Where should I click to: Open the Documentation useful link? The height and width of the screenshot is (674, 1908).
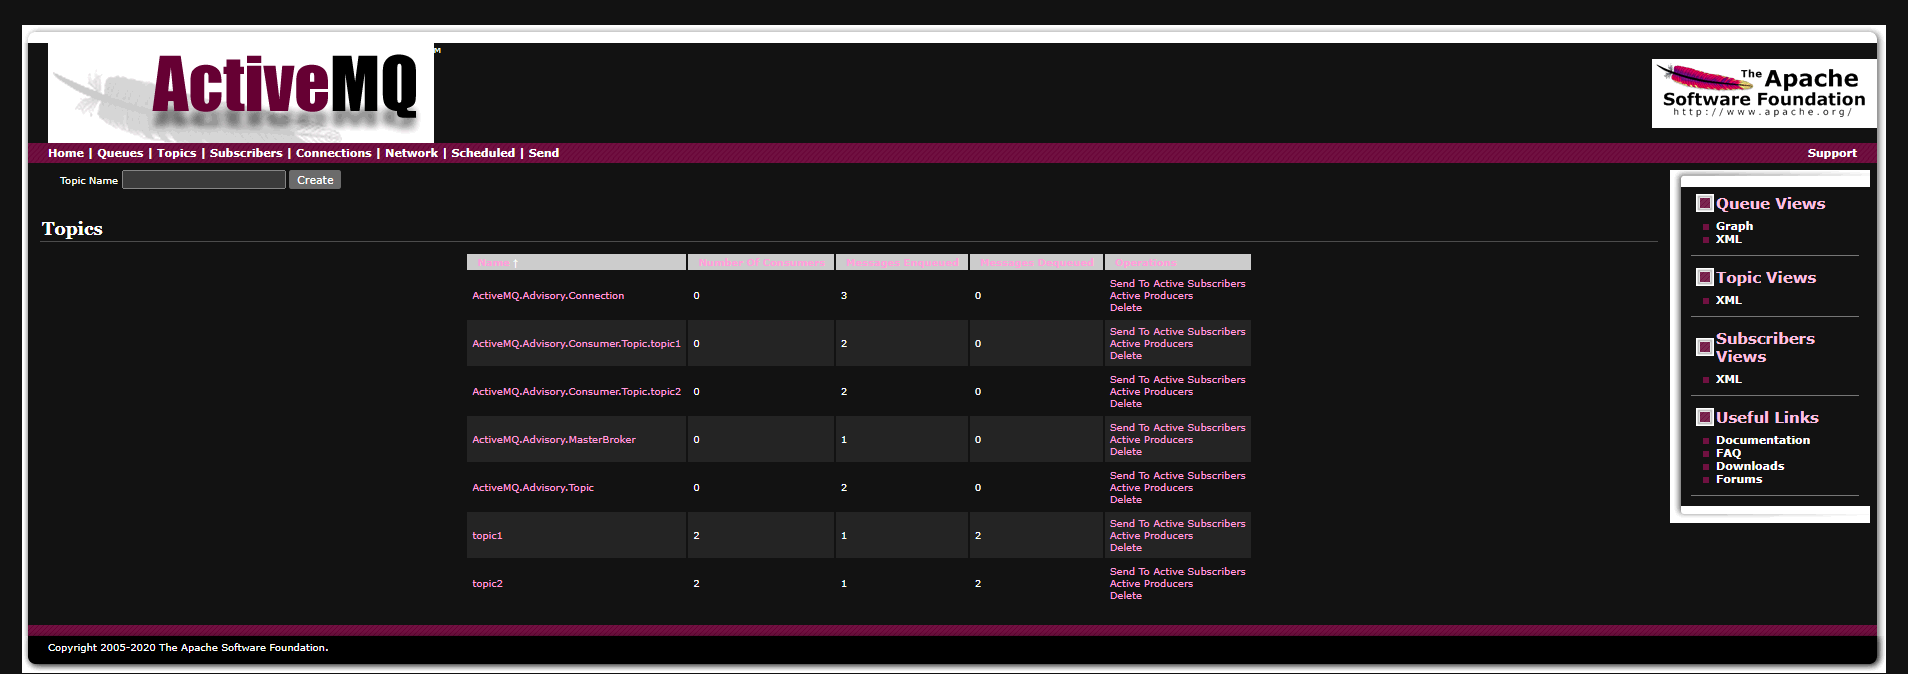pos(1763,440)
